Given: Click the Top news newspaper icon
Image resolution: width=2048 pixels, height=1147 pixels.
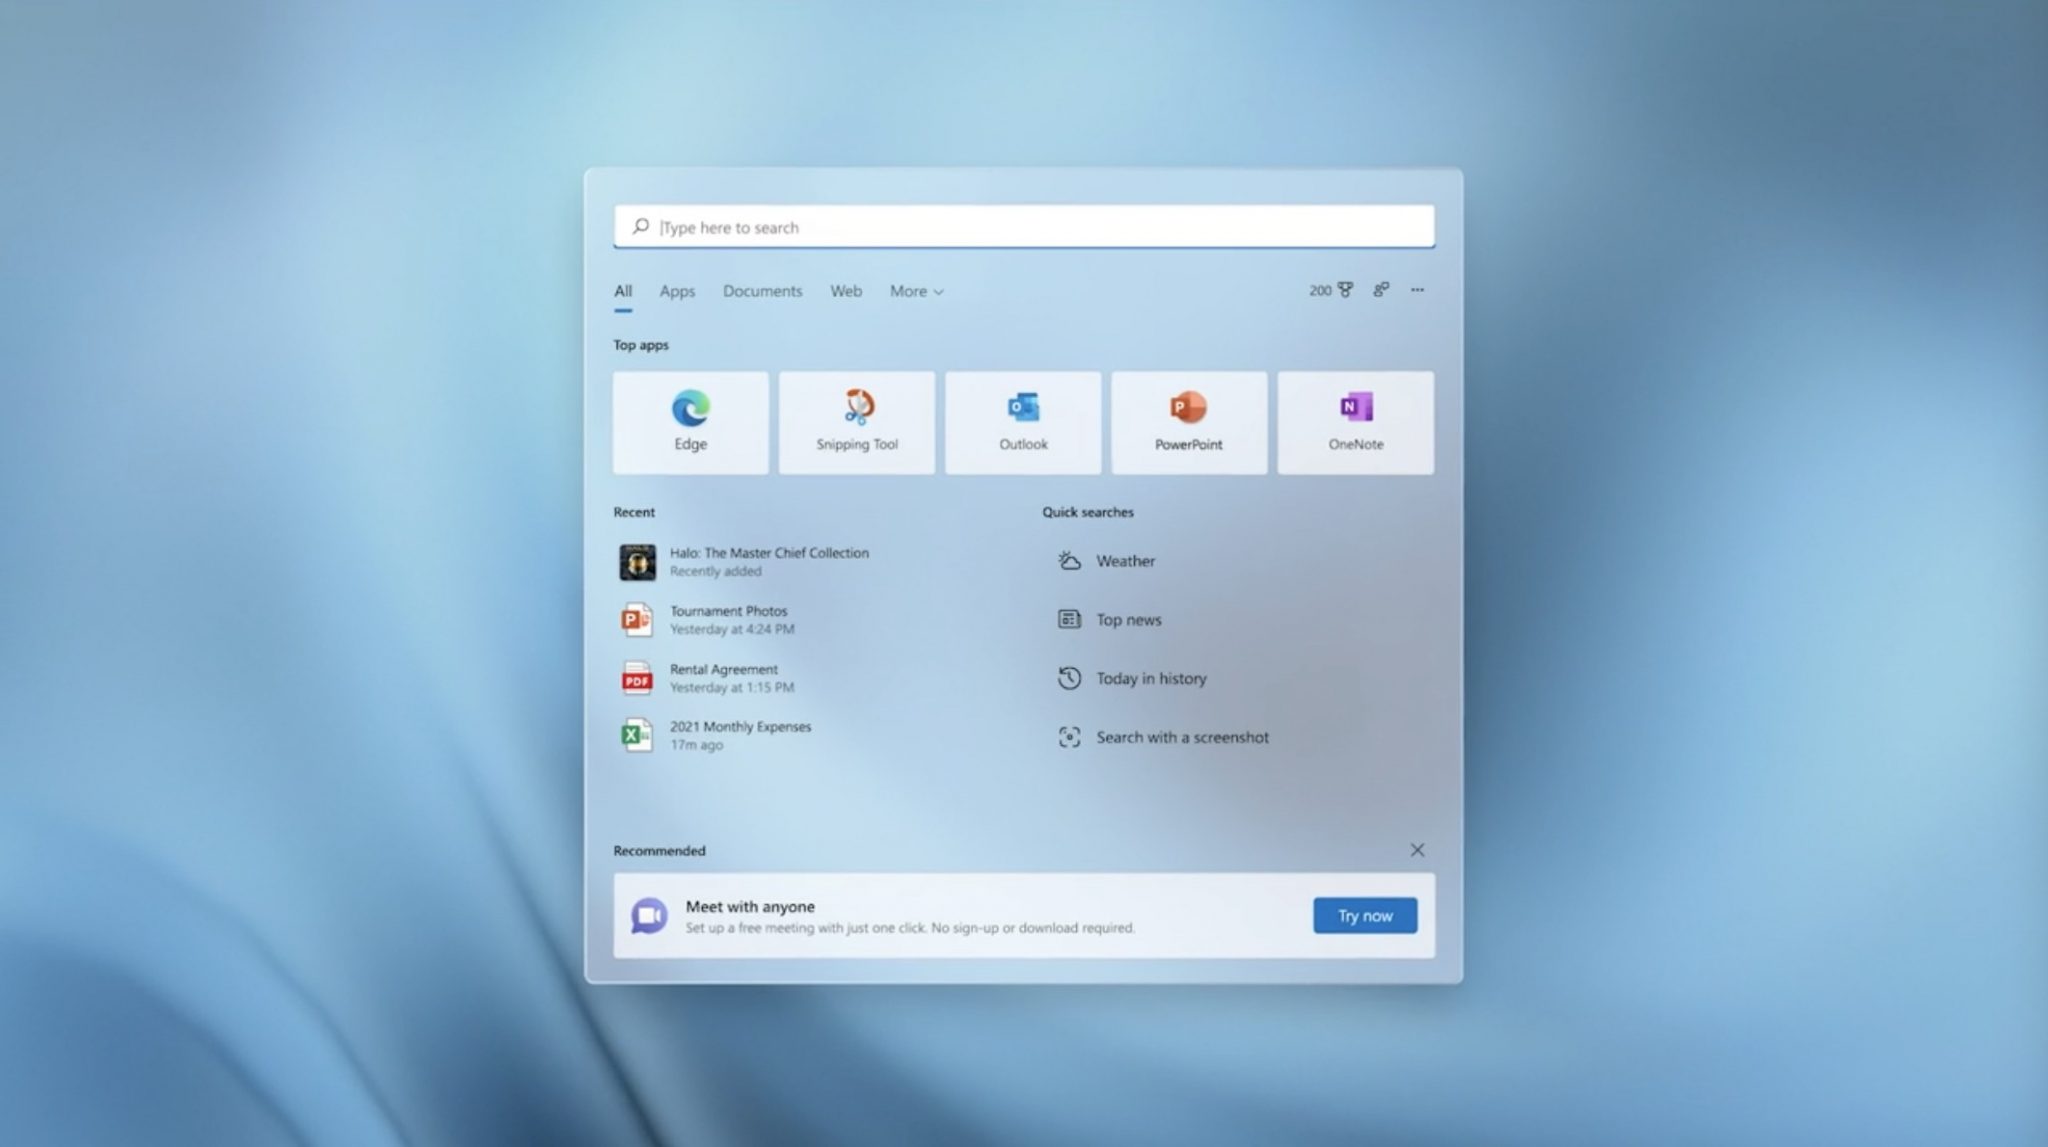Looking at the screenshot, I should point(1069,620).
